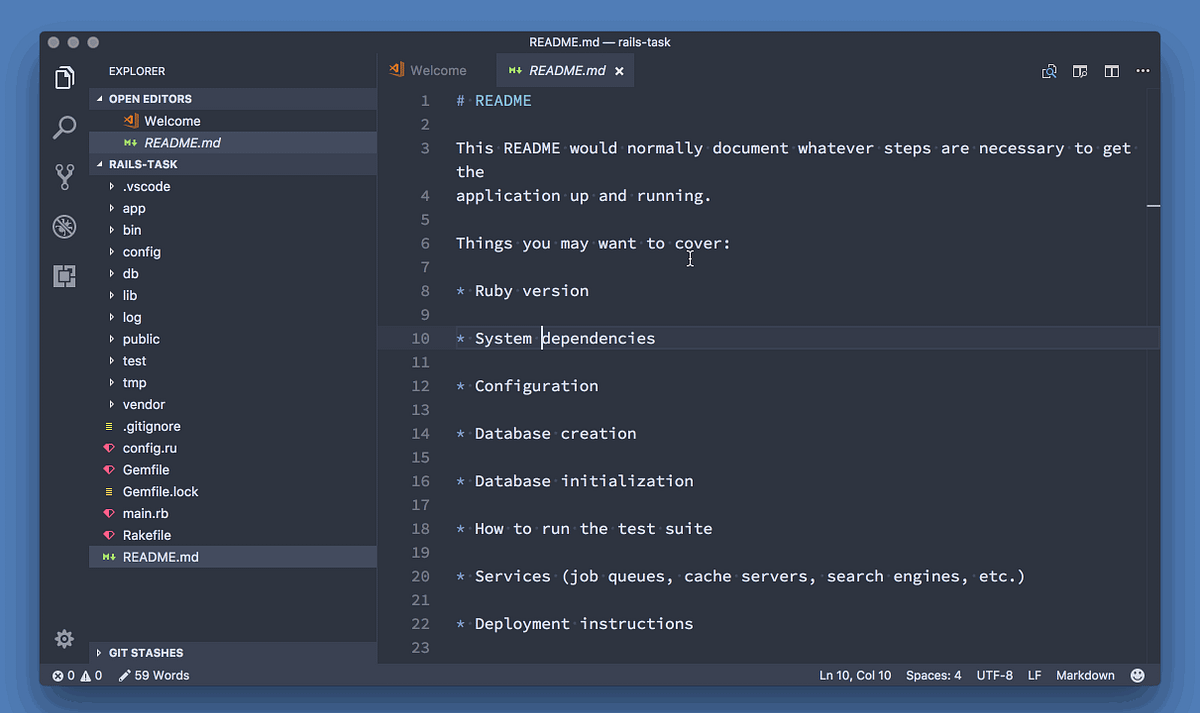Switch to the Welcome tab
1200x713 pixels.
tap(436, 70)
